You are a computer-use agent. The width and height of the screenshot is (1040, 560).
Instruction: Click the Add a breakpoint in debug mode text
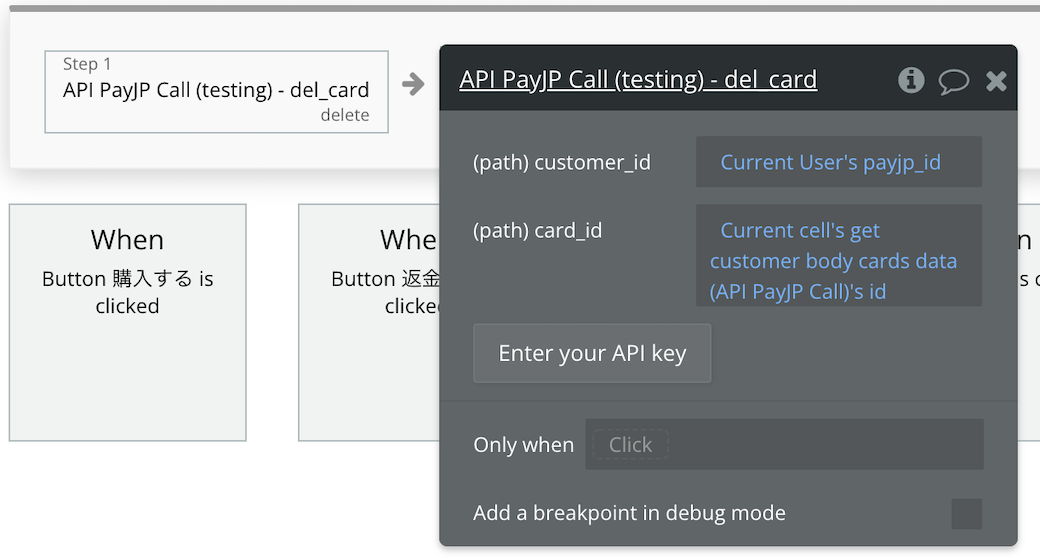629,513
